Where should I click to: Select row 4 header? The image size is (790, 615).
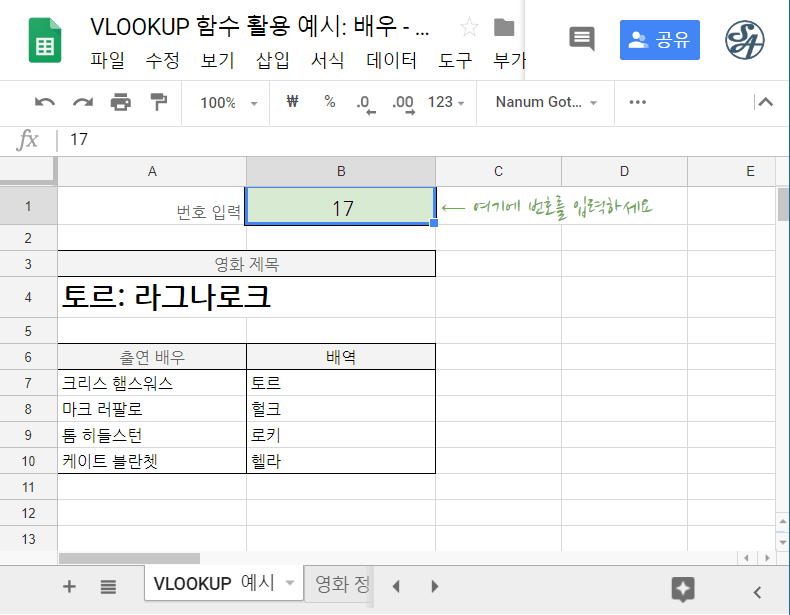(x=28, y=297)
